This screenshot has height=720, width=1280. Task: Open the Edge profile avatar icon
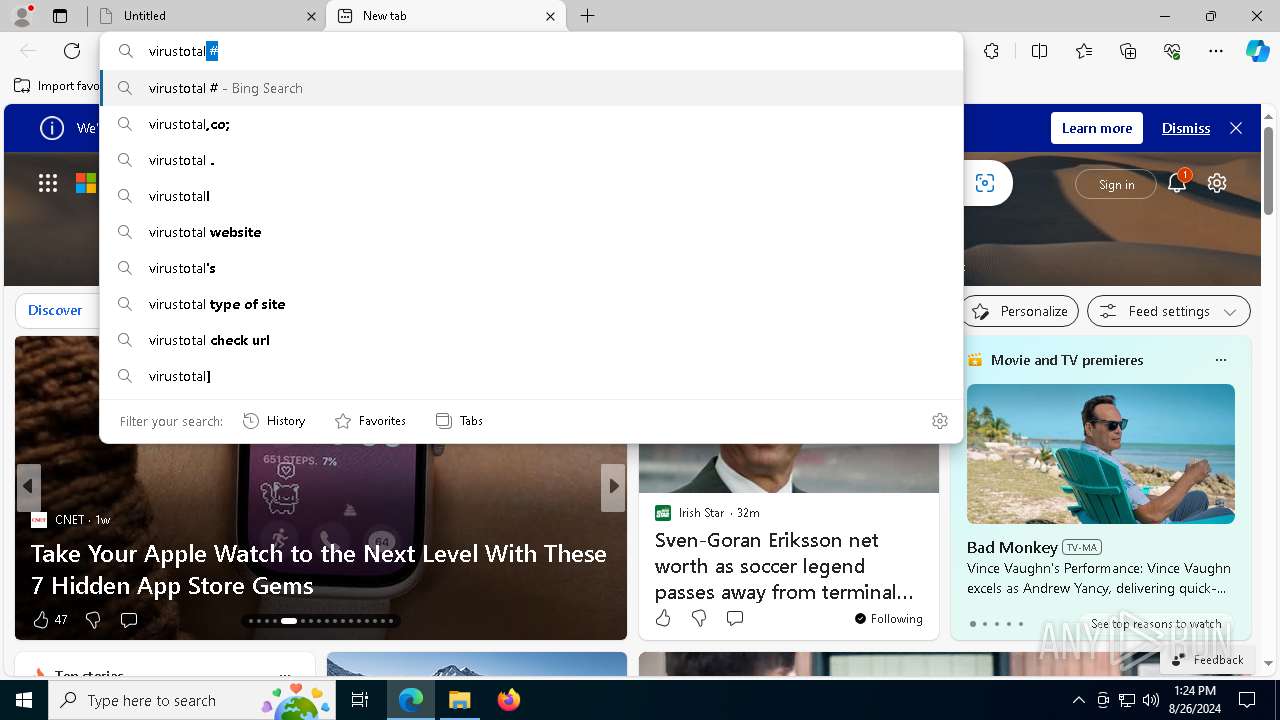click(x=22, y=16)
